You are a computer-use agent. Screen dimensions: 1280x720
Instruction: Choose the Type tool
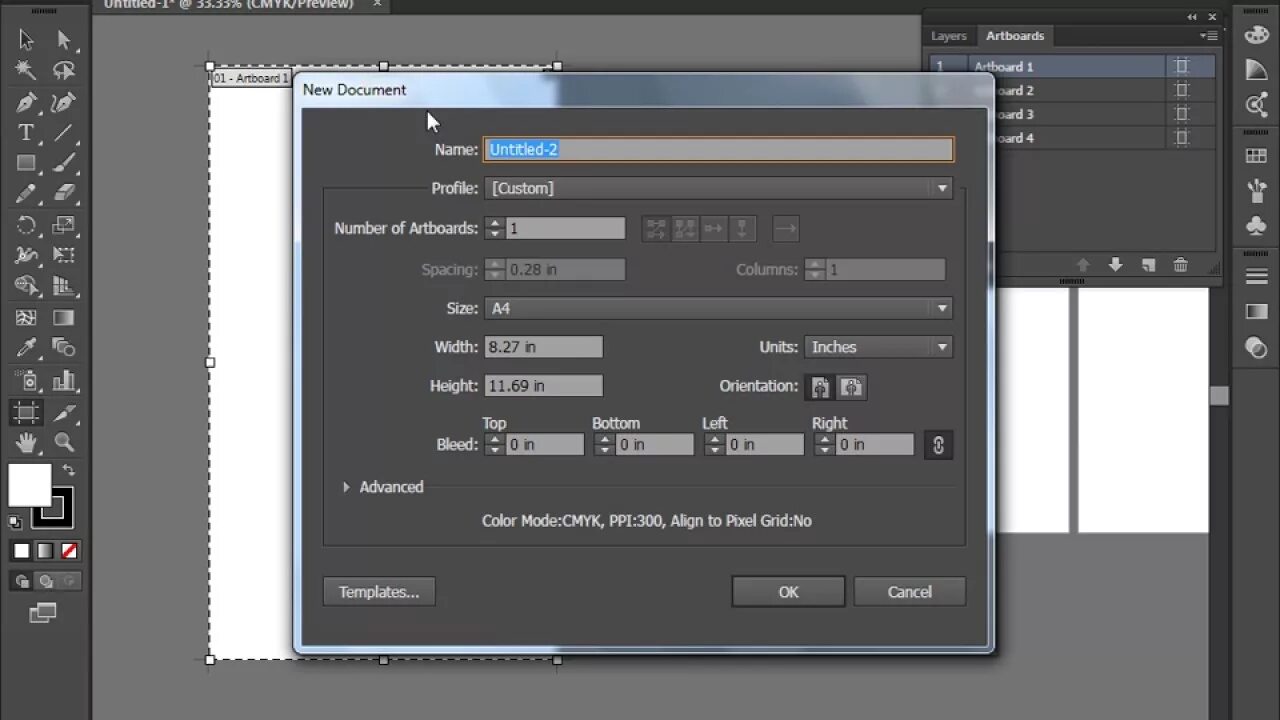click(x=25, y=132)
